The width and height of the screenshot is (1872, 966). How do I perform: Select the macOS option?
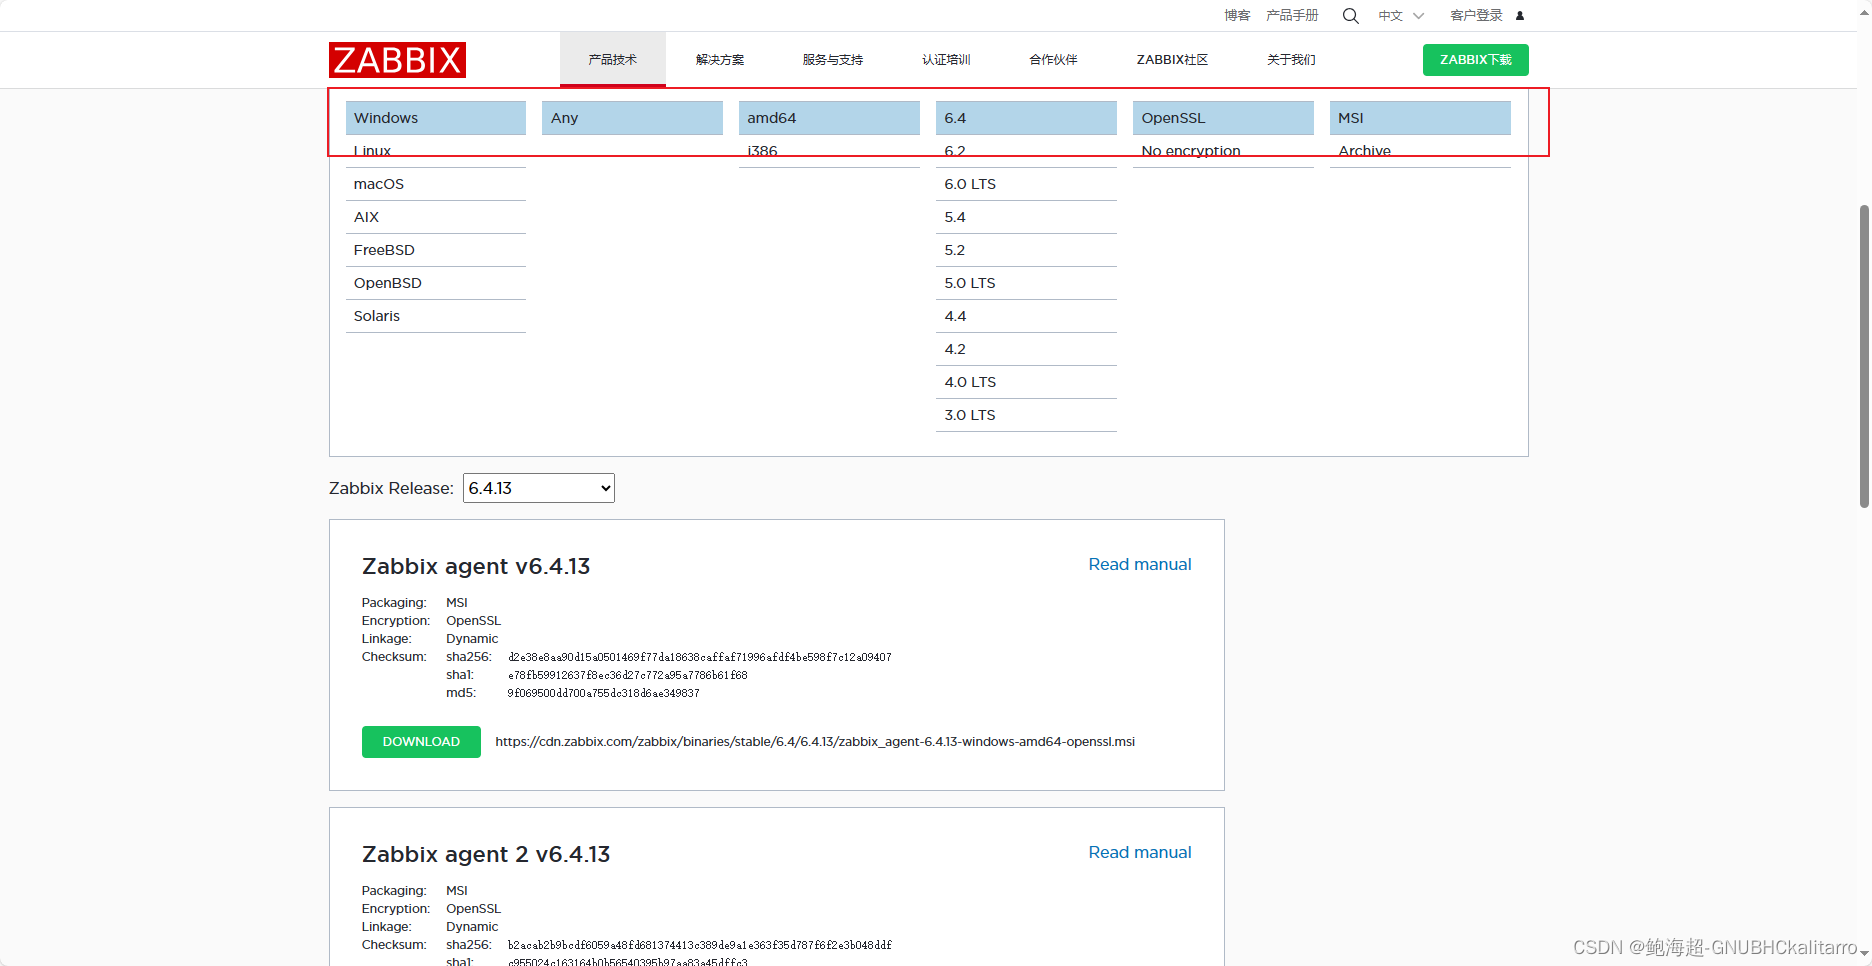(436, 184)
